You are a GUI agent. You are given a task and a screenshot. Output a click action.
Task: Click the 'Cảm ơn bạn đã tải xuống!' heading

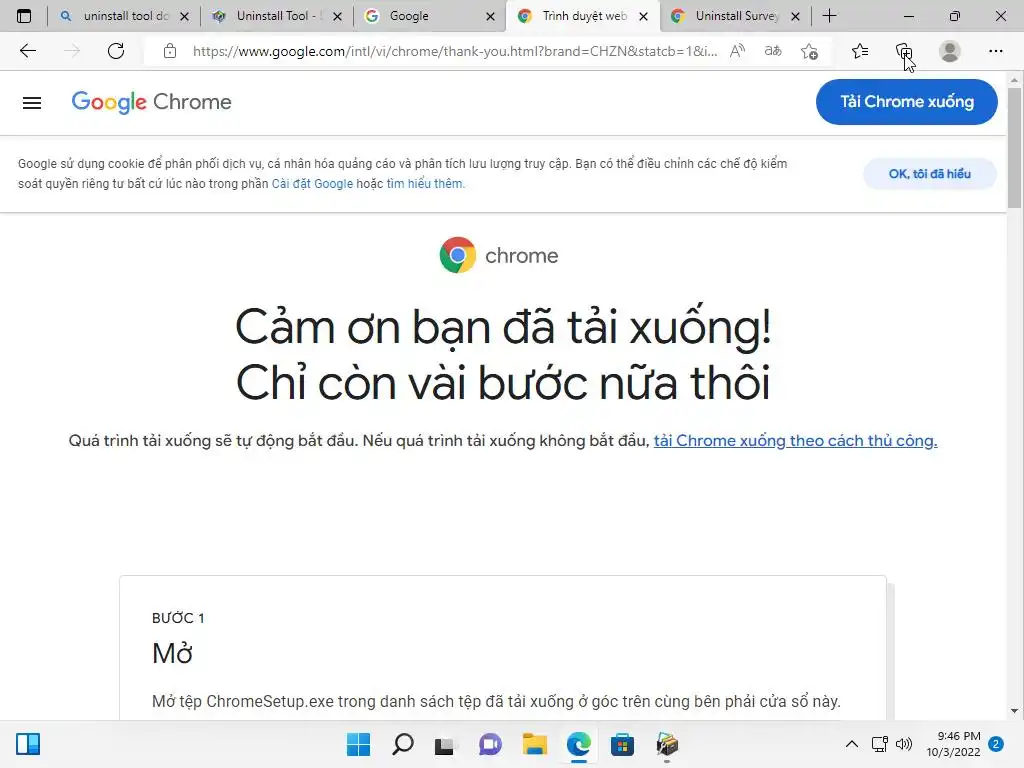point(503,327)
